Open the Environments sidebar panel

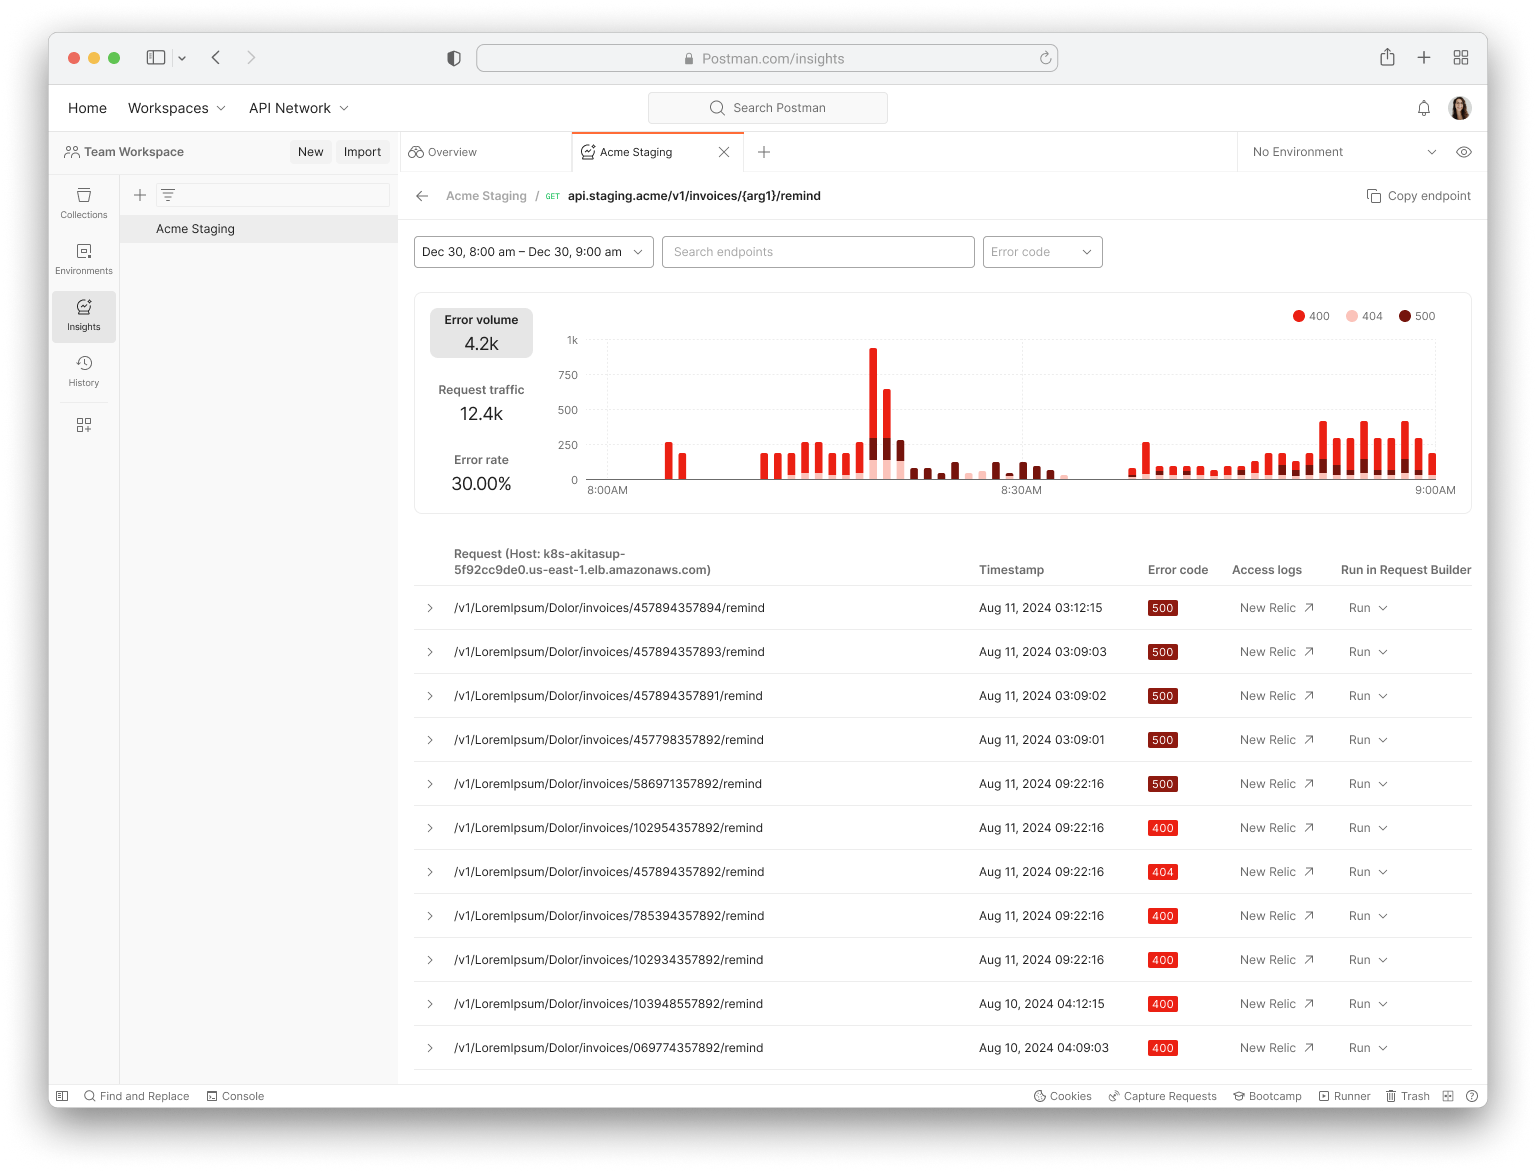(x=84, y=259)
